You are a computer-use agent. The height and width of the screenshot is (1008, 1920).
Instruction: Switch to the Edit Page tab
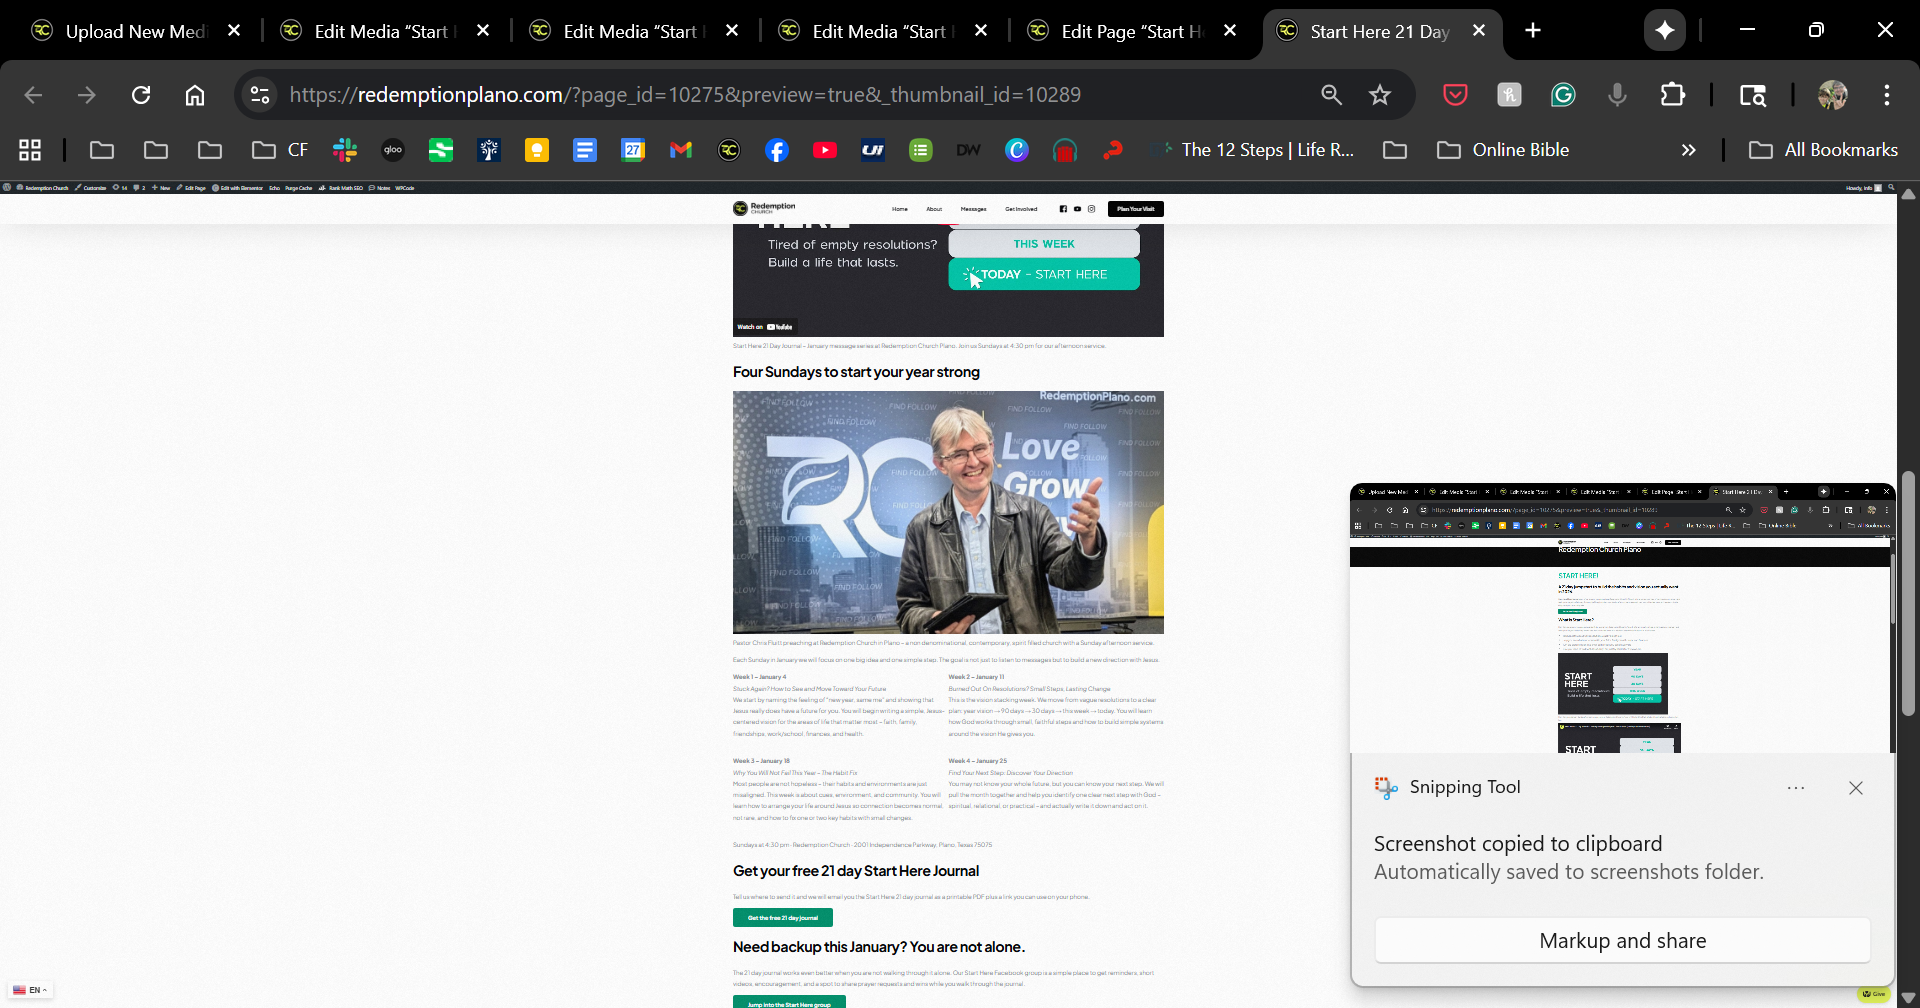1130,31
